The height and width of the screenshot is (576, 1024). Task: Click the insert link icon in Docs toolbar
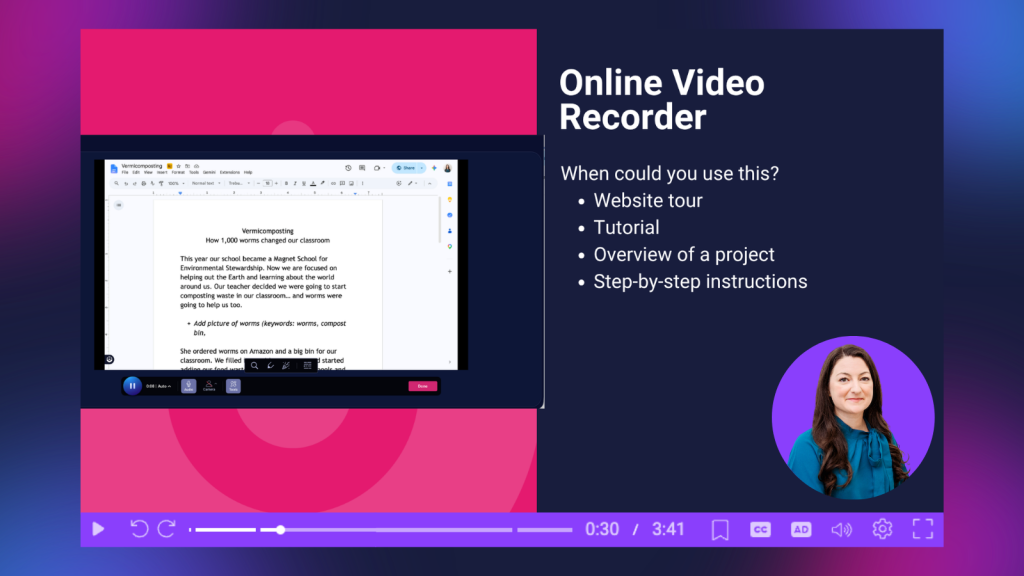[x=333, y=184]
